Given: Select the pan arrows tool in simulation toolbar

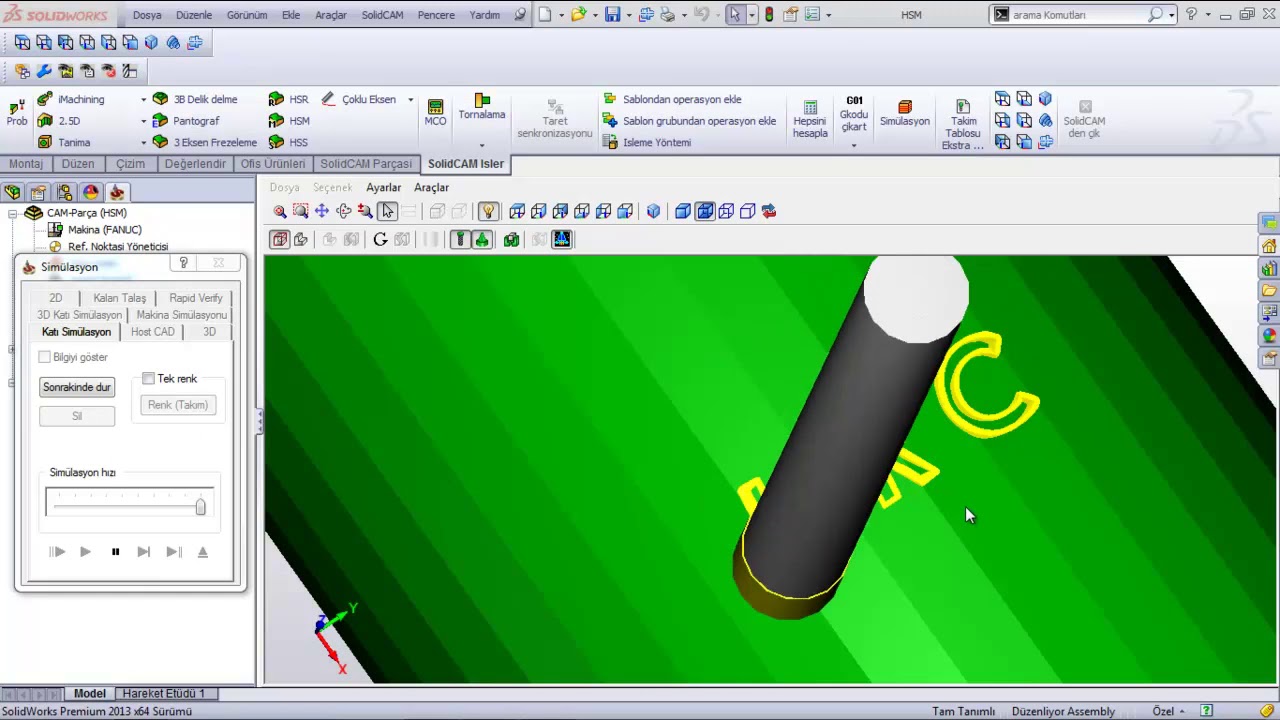Looking at the screenshot, I should 322,211.
